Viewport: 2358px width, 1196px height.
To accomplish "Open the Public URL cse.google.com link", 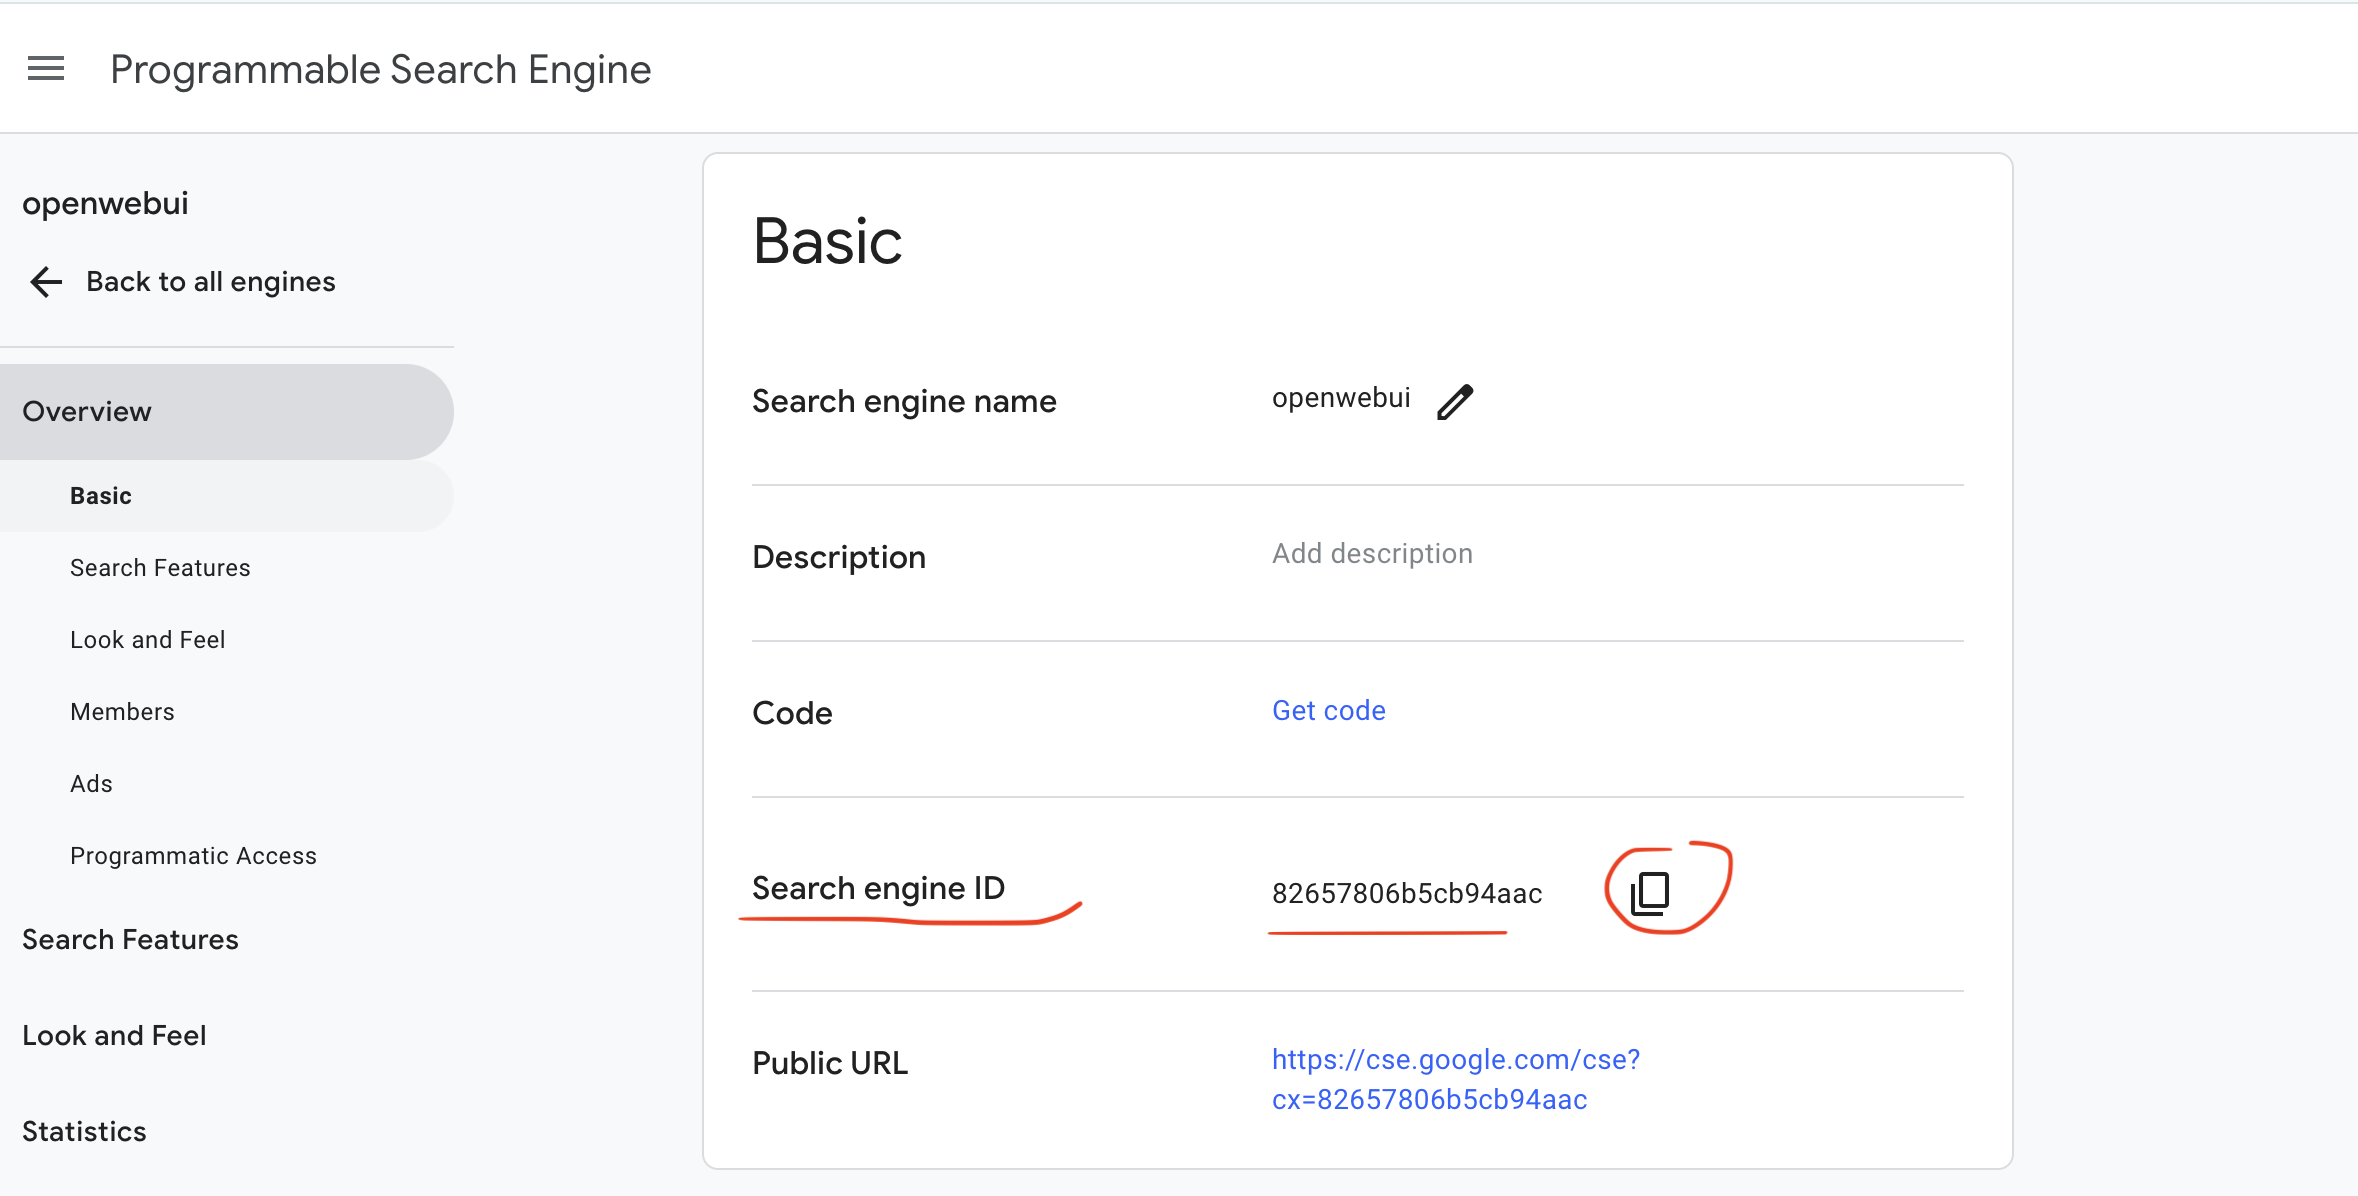I will coord(1456,1080).
